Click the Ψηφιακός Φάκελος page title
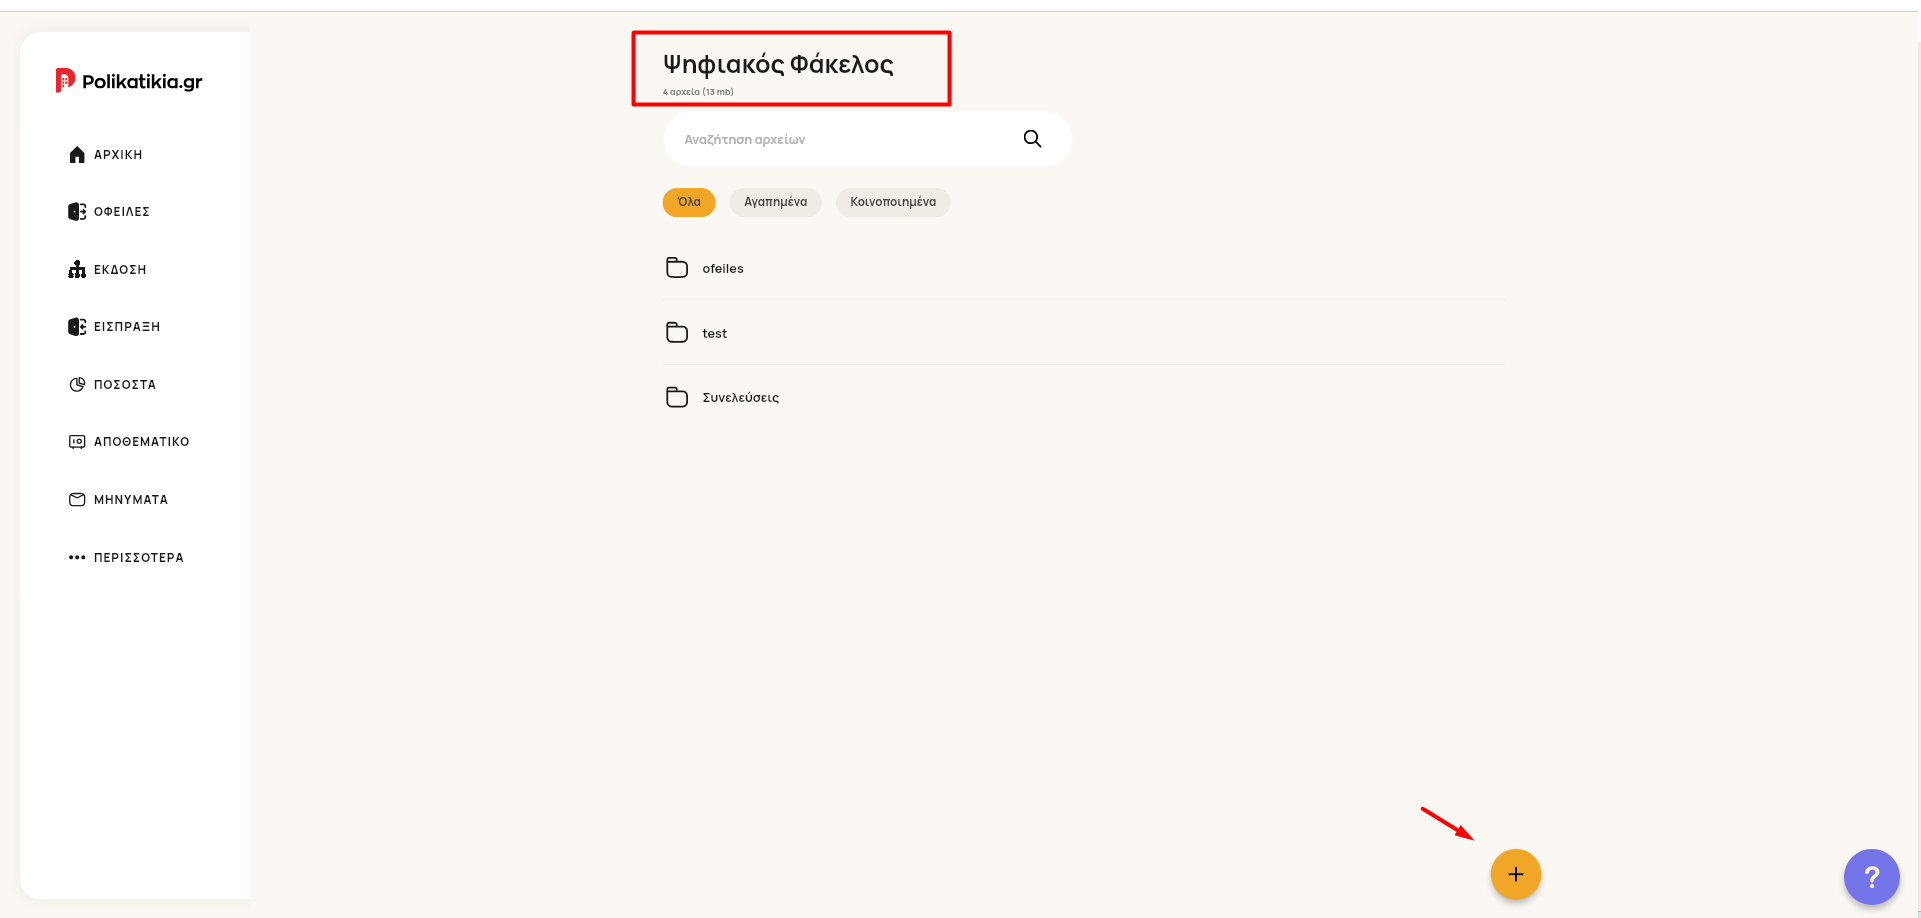This screenshot has height=918, width=1921. (x=778, y=64)
